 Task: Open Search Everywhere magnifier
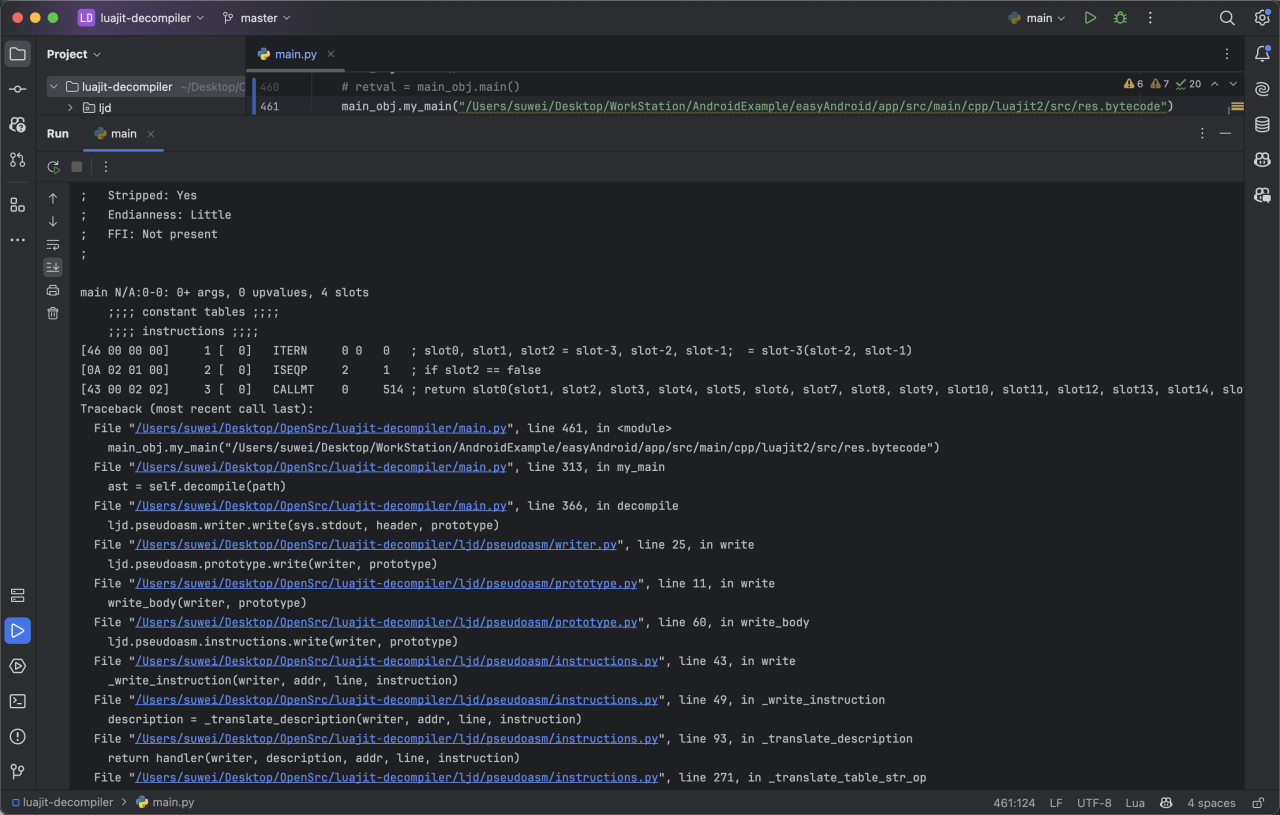1227,18
